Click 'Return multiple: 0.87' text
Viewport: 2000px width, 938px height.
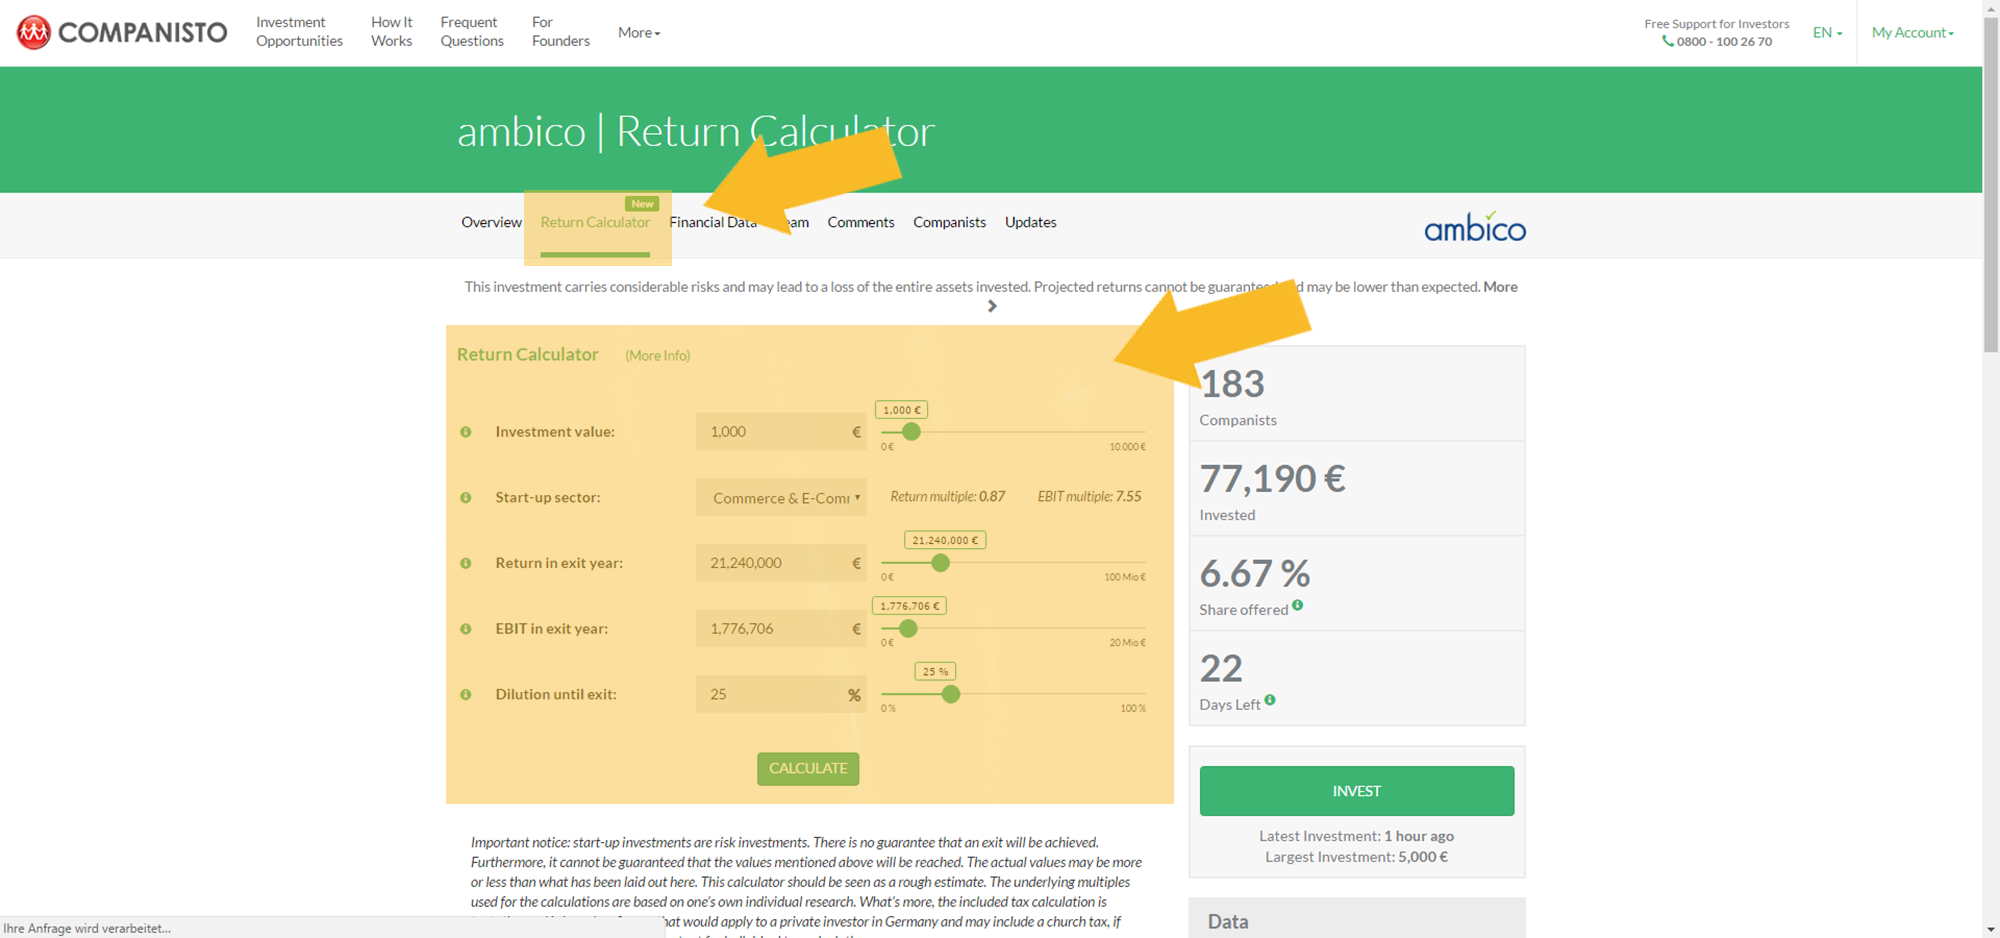click(947, 497)
